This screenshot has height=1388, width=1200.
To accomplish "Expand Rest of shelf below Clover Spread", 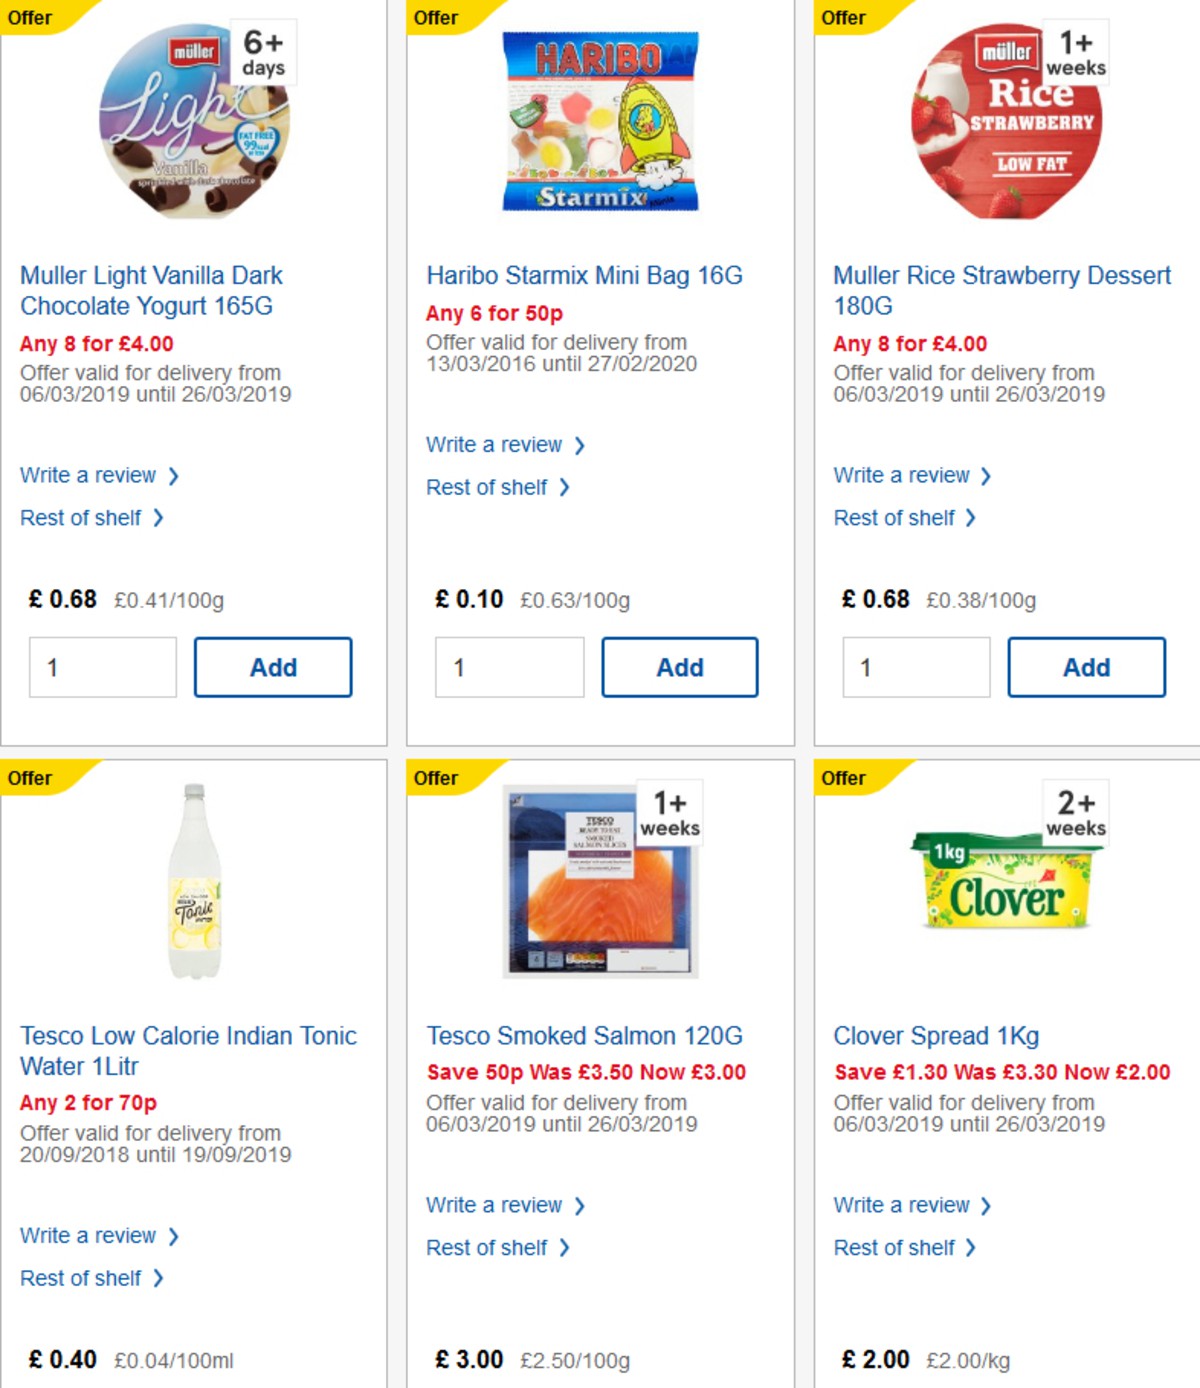I will [895, 1247].
